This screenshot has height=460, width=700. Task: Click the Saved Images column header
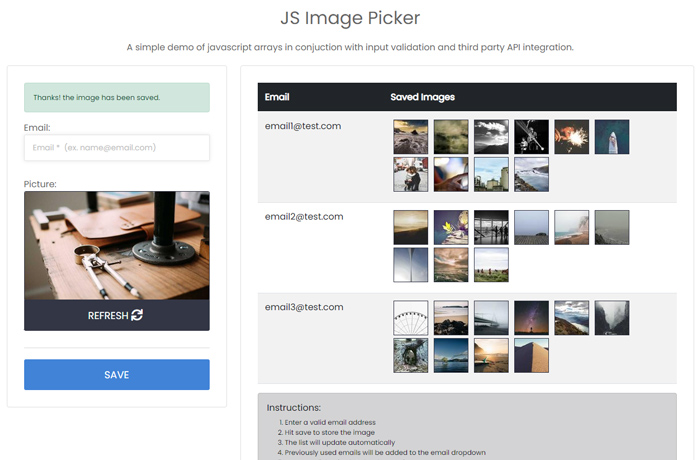tap(422, 97)
